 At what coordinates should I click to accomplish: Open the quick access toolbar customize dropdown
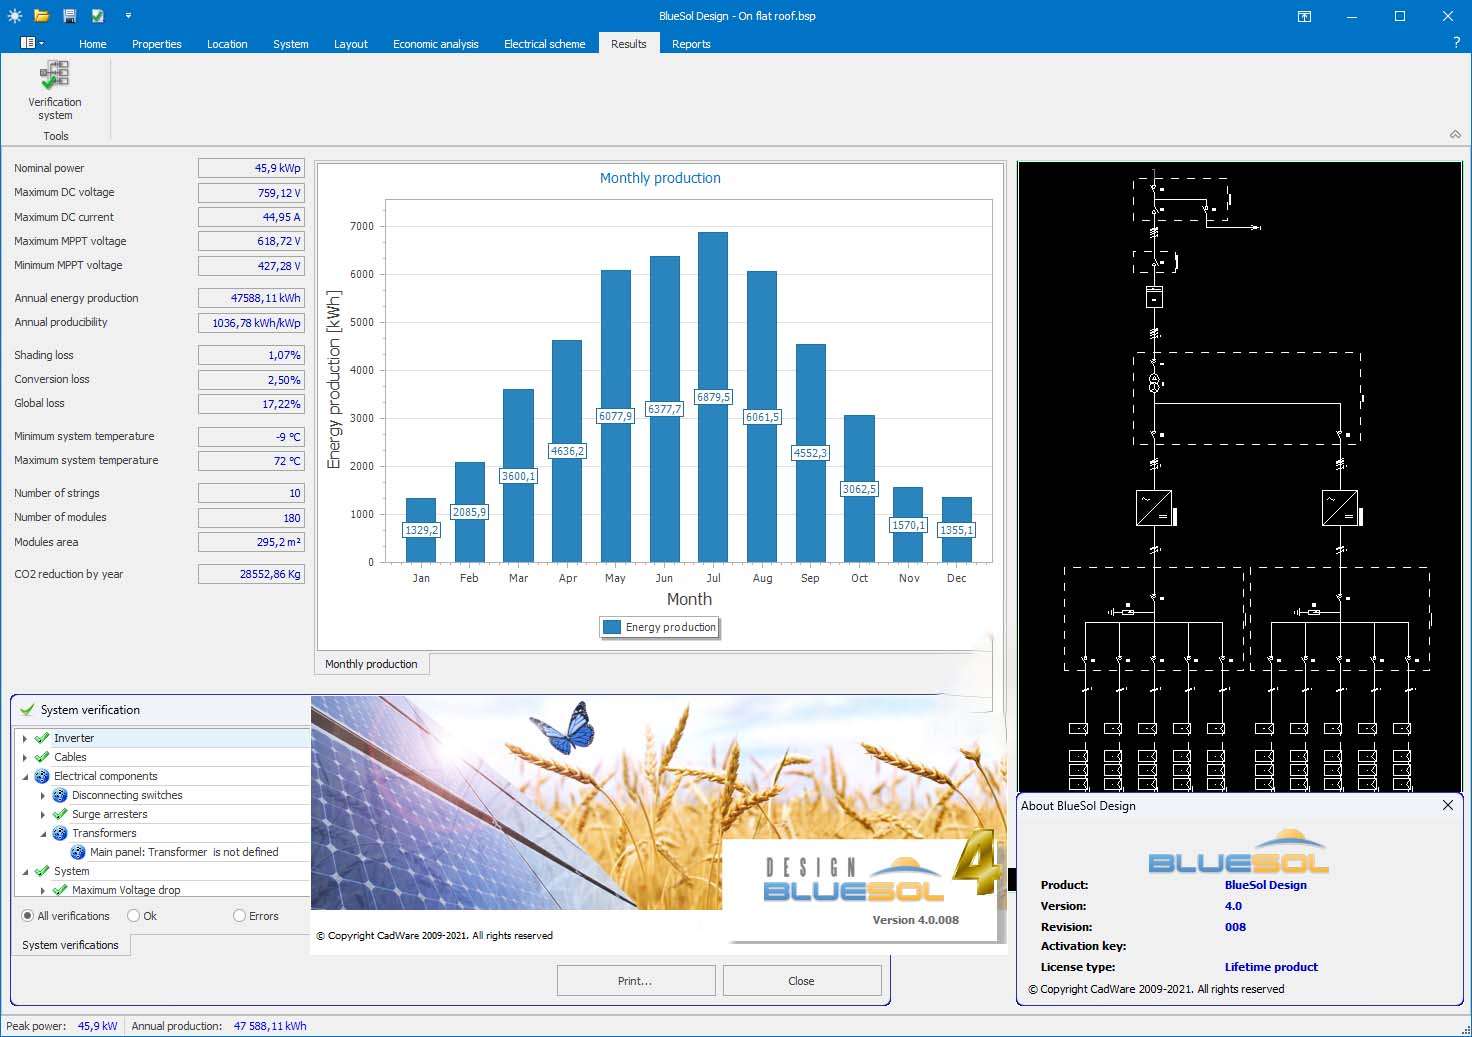coord(128,16)
